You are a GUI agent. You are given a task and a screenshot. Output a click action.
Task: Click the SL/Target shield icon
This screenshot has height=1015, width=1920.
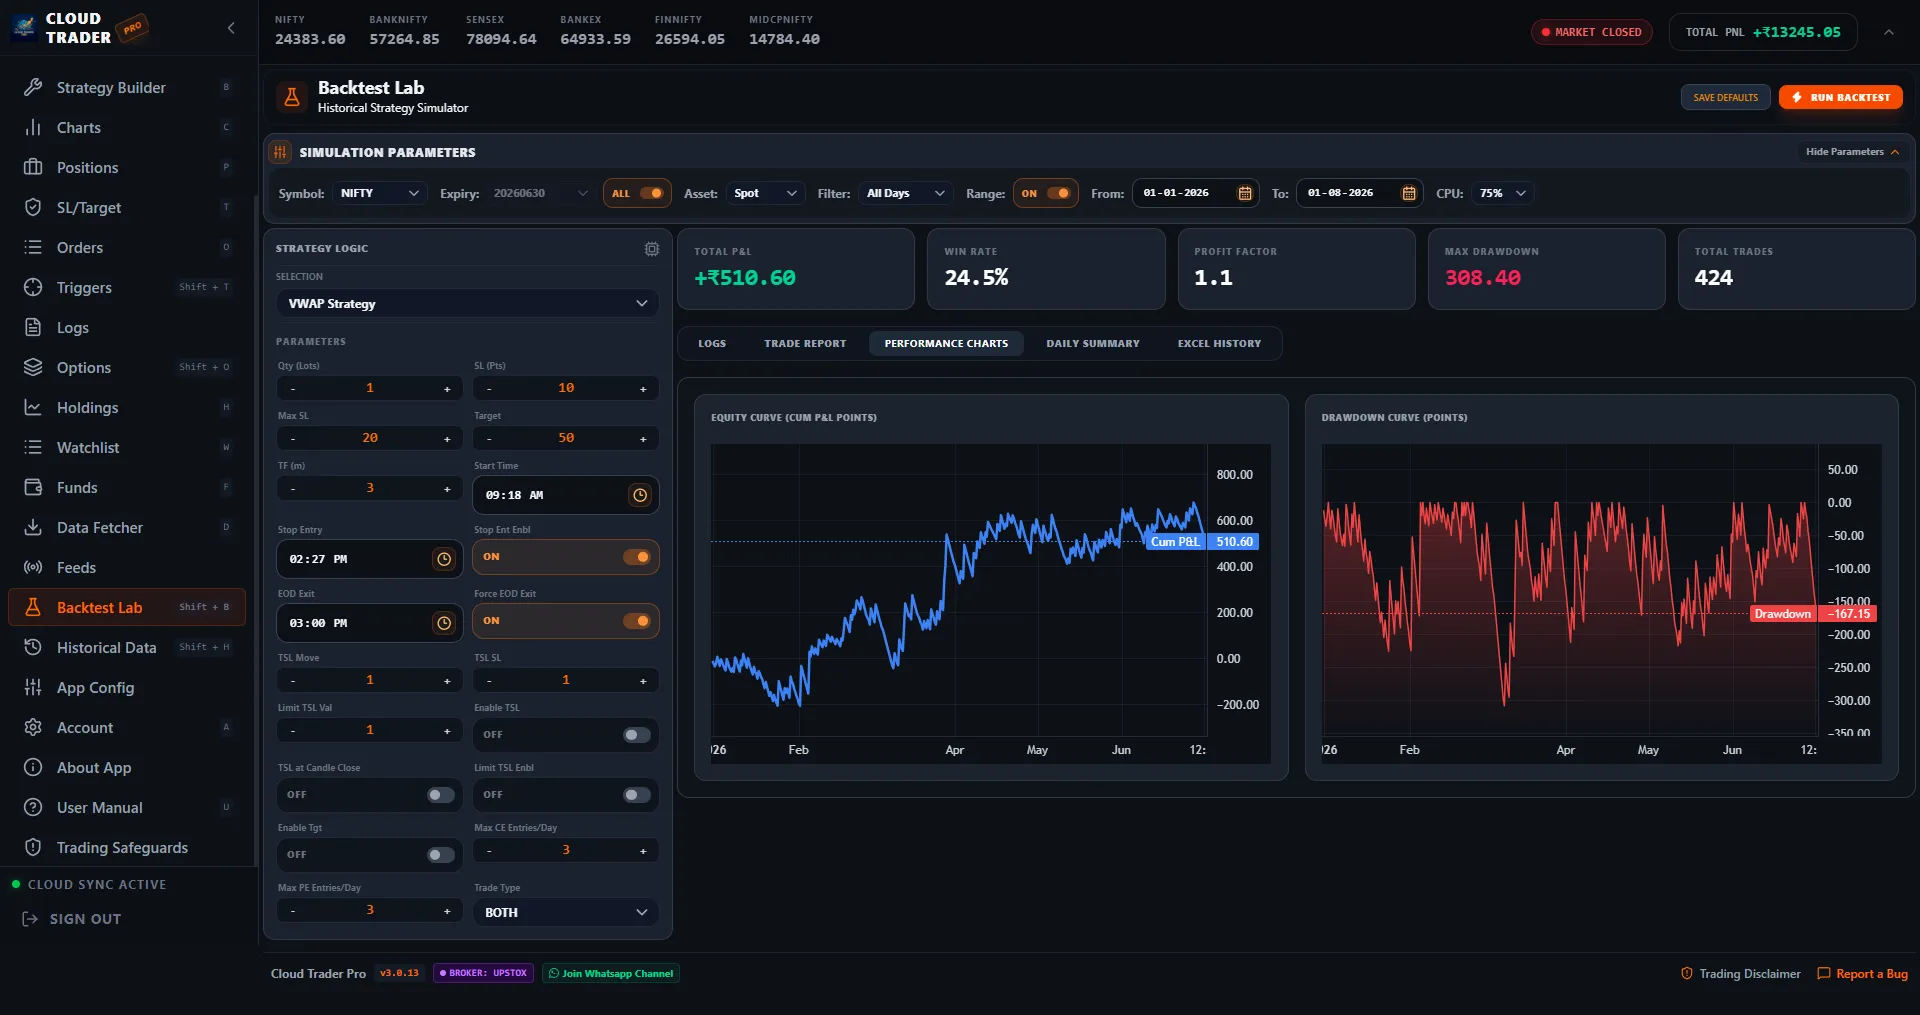tap(33, 207)
